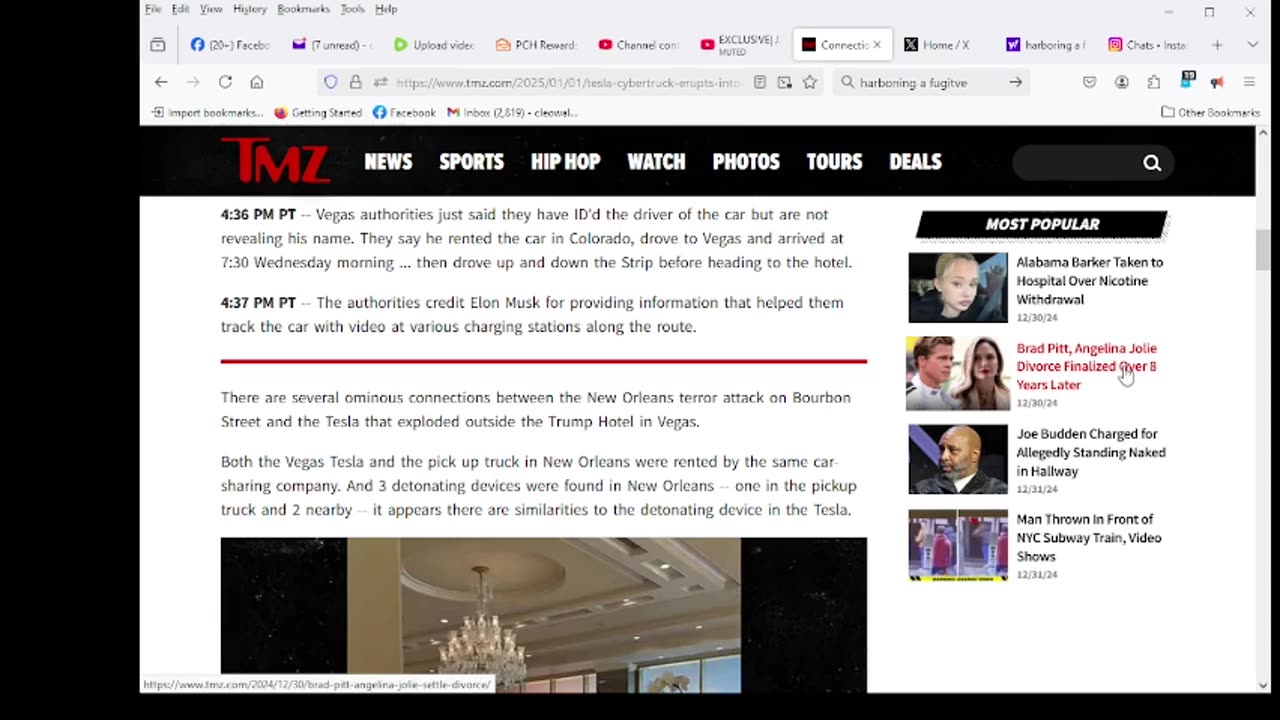Switch to the harboring a f Yahoo tab
1280x720 pixels.
pyautogui.click(x=1046, y=45)
